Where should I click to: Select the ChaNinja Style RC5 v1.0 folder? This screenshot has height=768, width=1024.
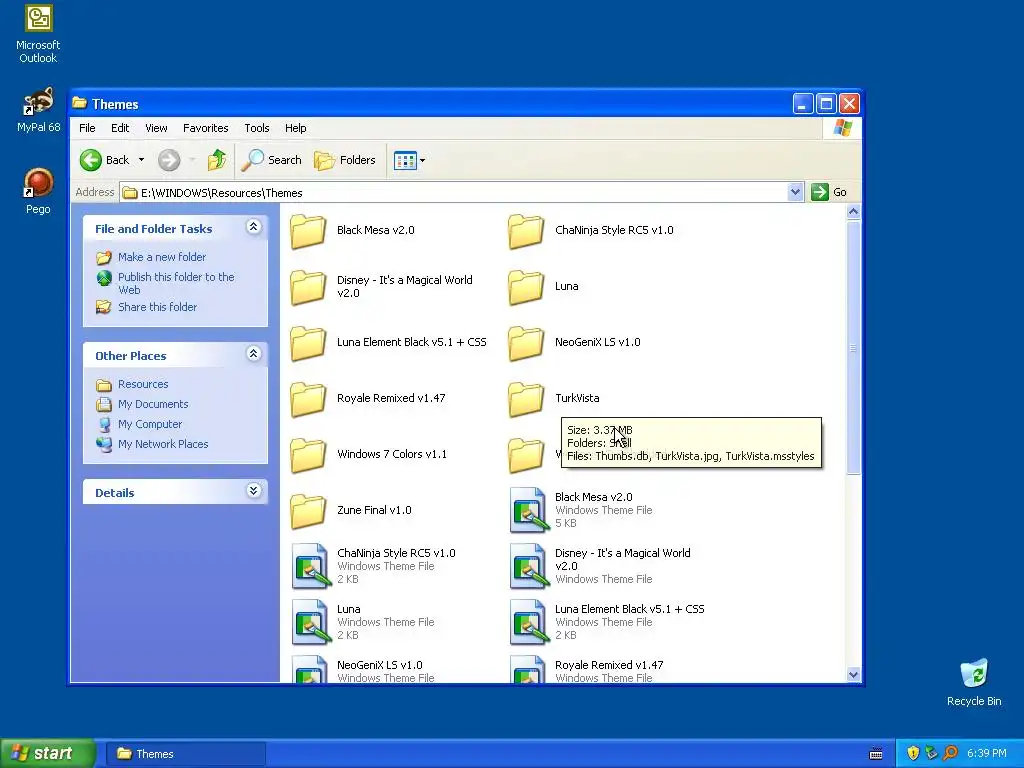[591, 231]
